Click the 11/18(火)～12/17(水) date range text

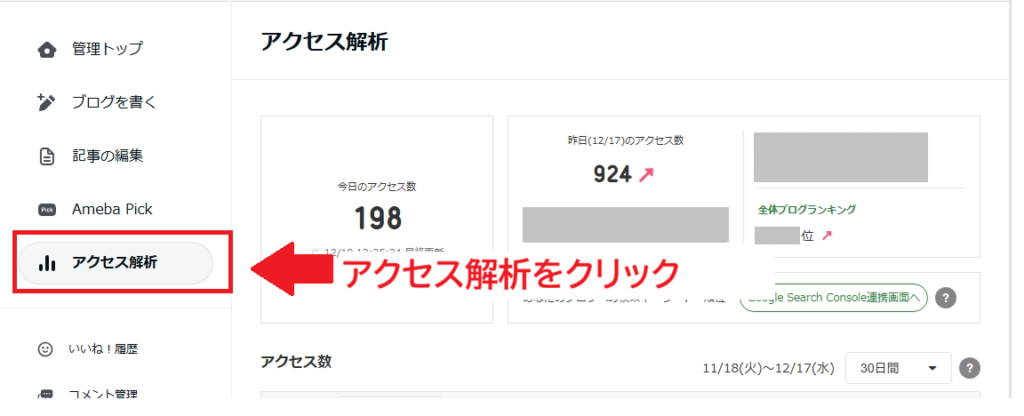[x=768, y=369]
